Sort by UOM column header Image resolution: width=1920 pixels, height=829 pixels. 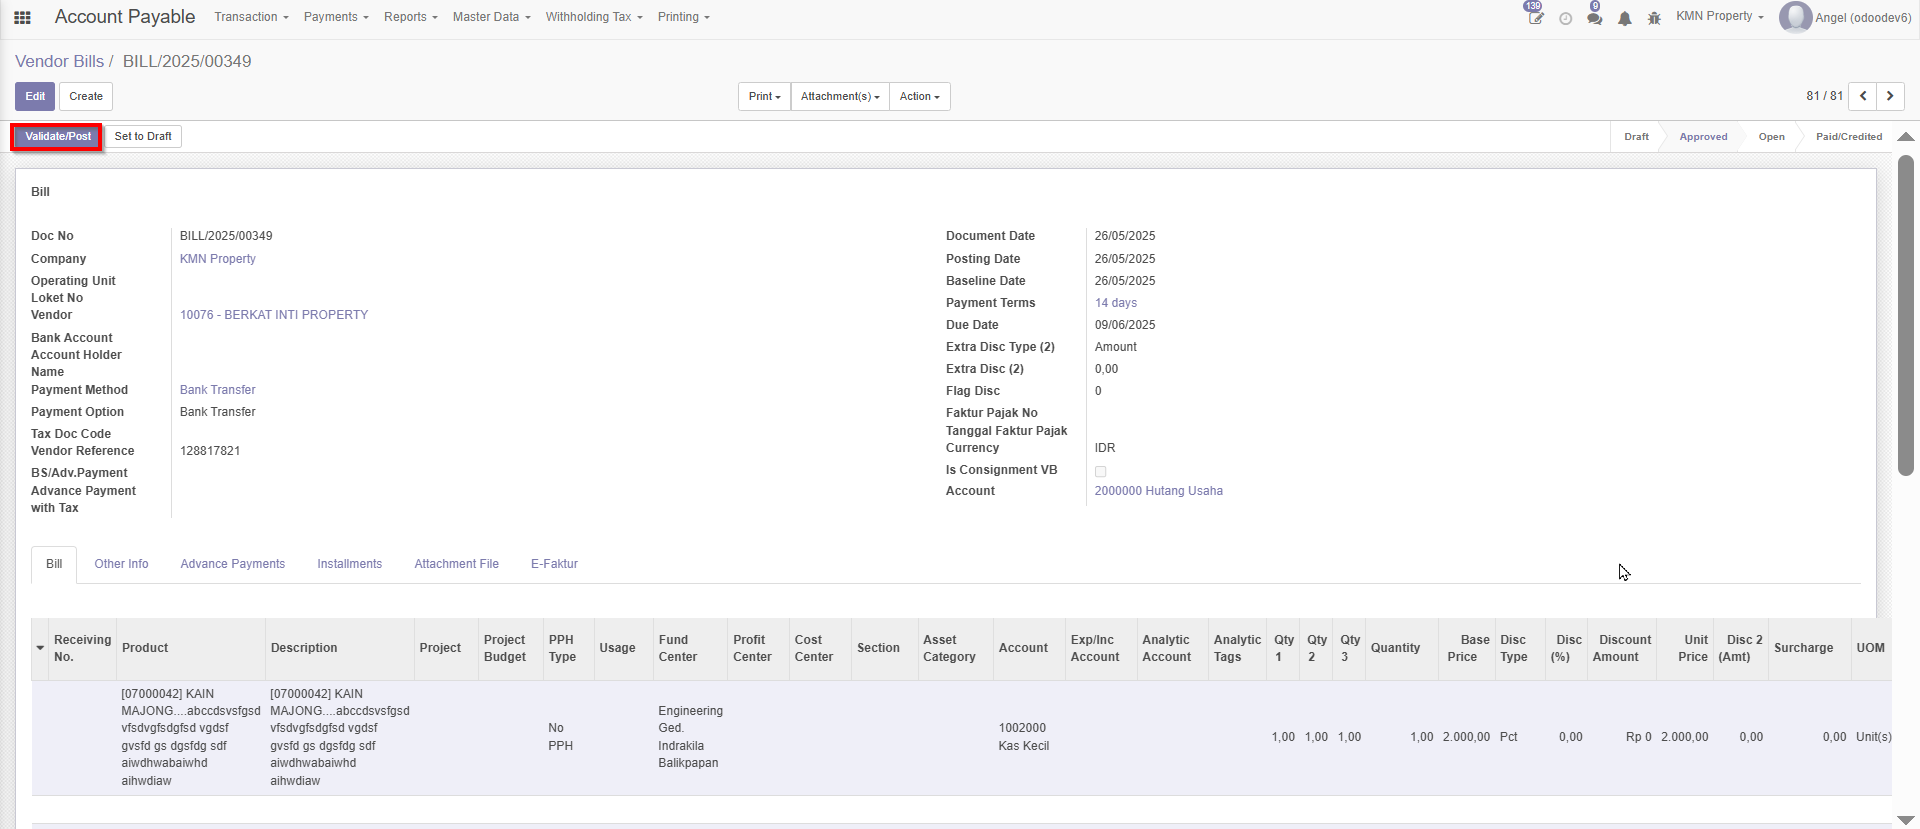click(x=1870, y=648)
